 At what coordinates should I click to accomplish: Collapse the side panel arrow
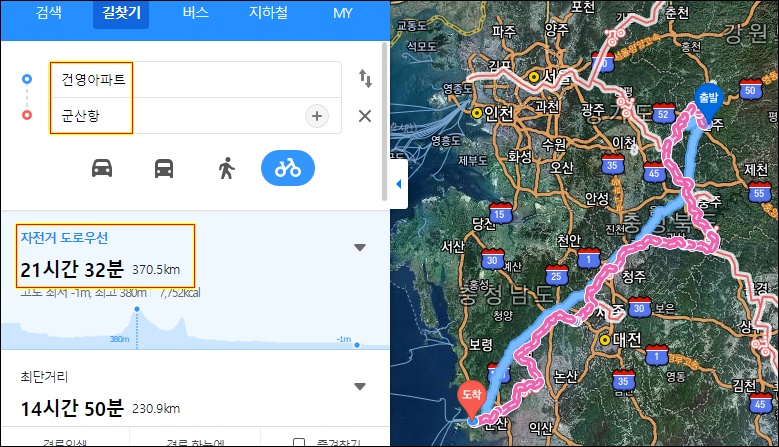pyautogui.click(x=398, y=184)
